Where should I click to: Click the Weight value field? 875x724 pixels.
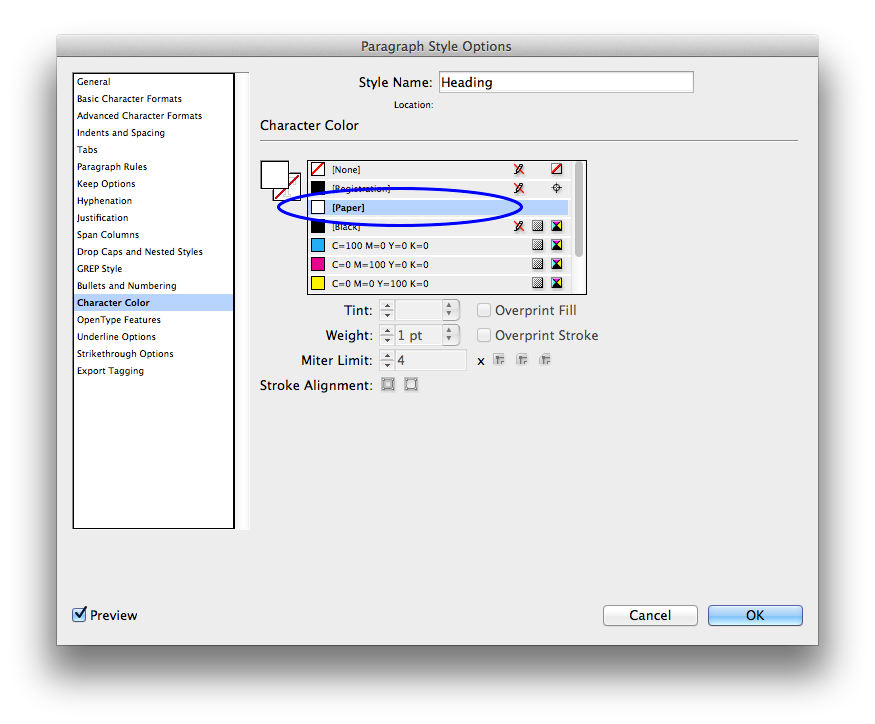click(x=419, y=335)
